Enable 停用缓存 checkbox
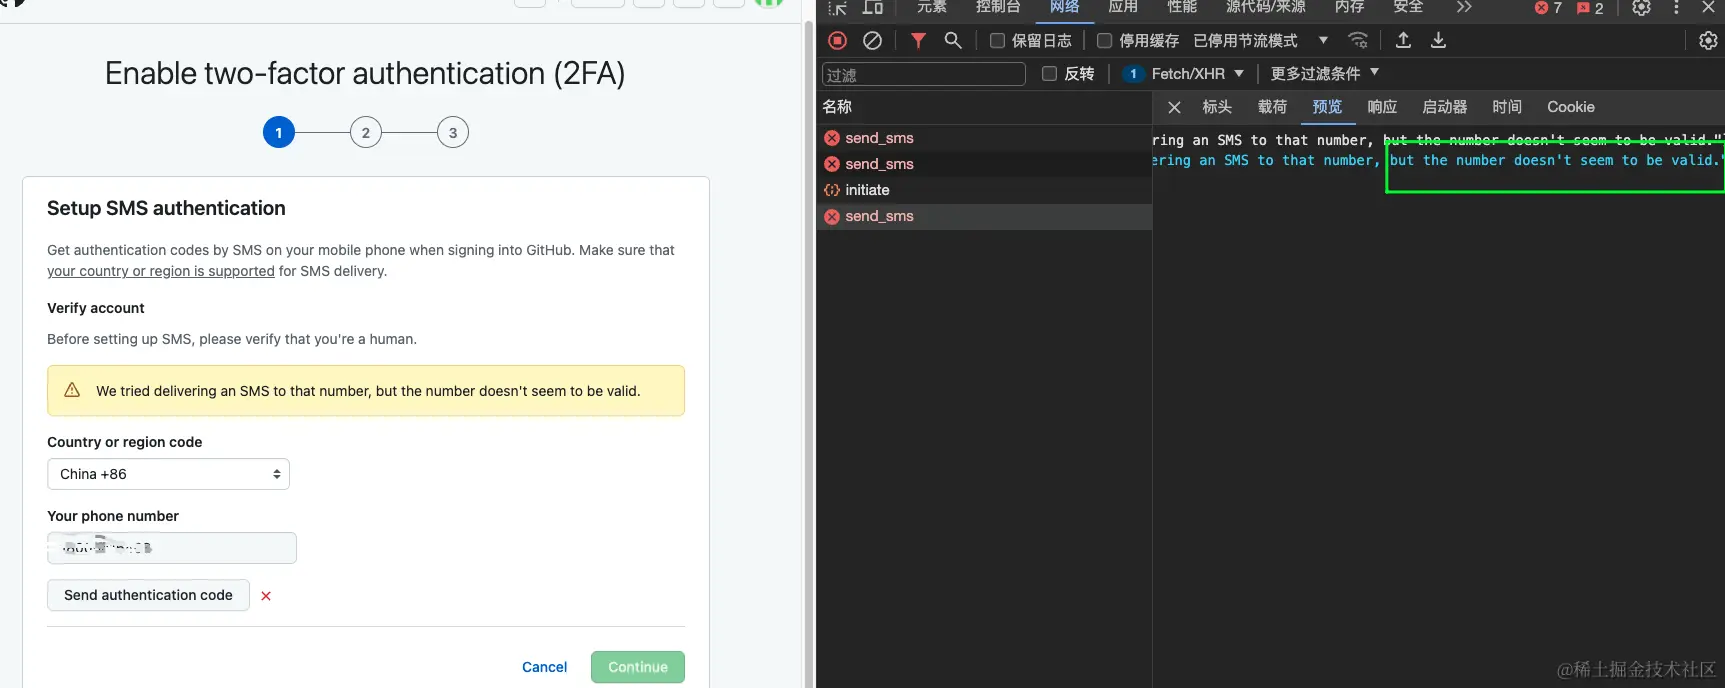 click(x=1104, y=41)
